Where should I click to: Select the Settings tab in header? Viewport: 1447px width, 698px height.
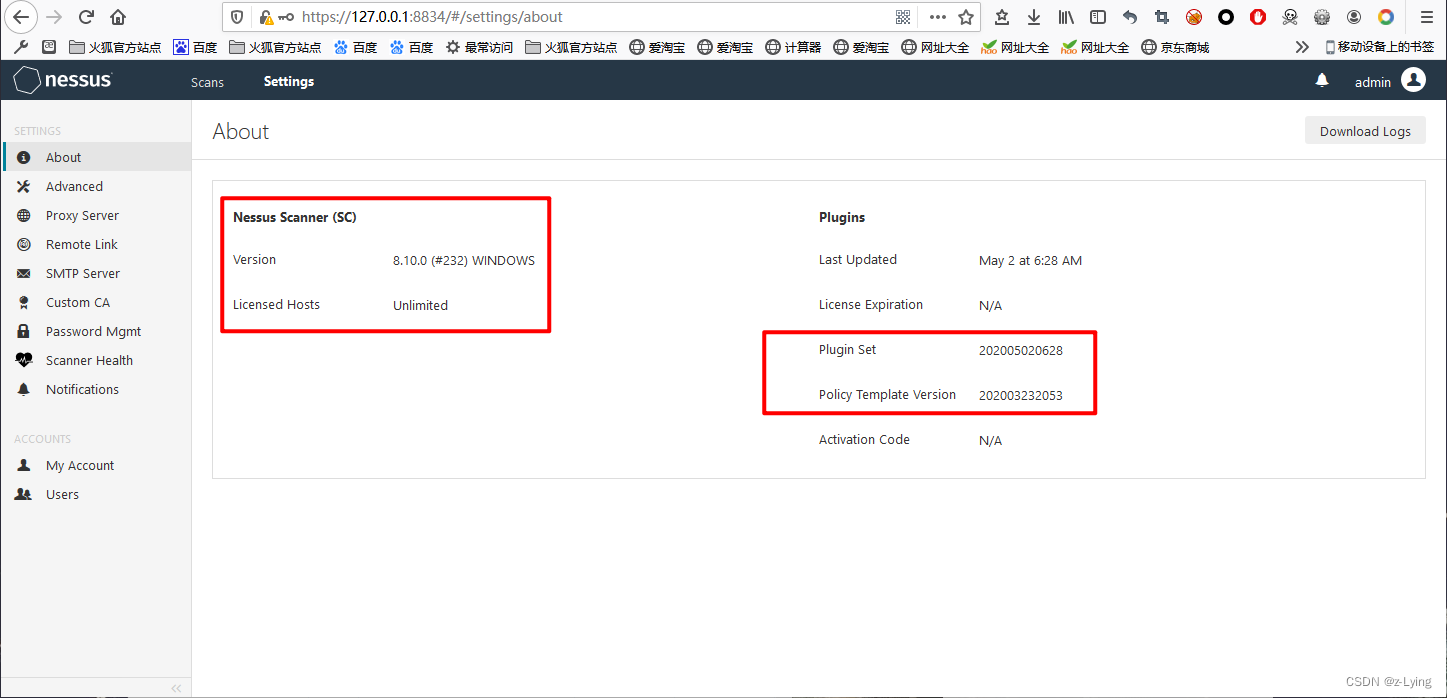point(289,82)
